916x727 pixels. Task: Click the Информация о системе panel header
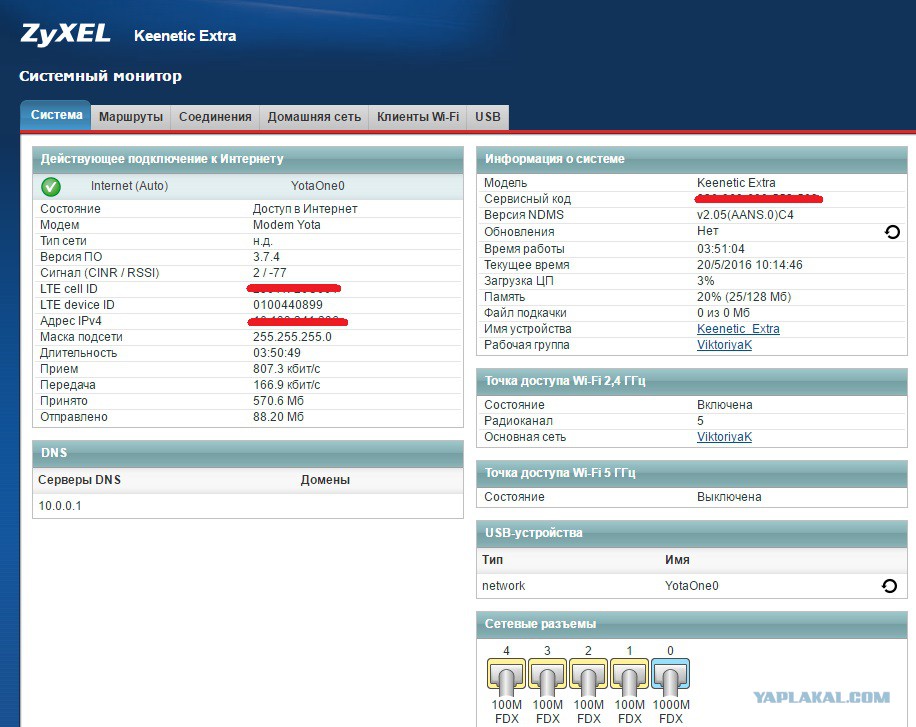pos(692,159)
